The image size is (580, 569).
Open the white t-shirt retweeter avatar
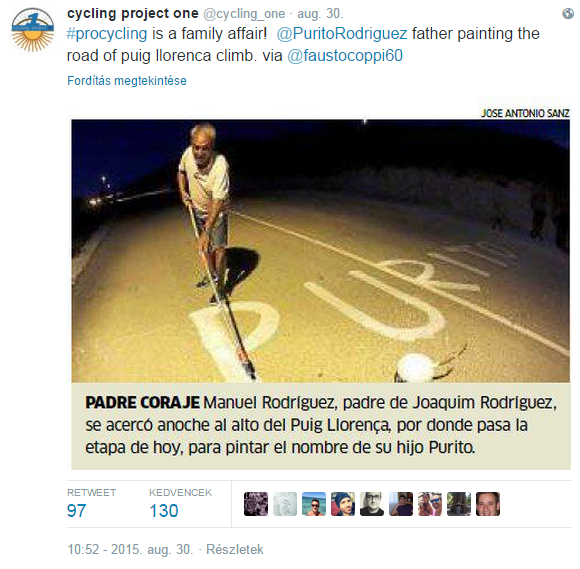(285, 504)
